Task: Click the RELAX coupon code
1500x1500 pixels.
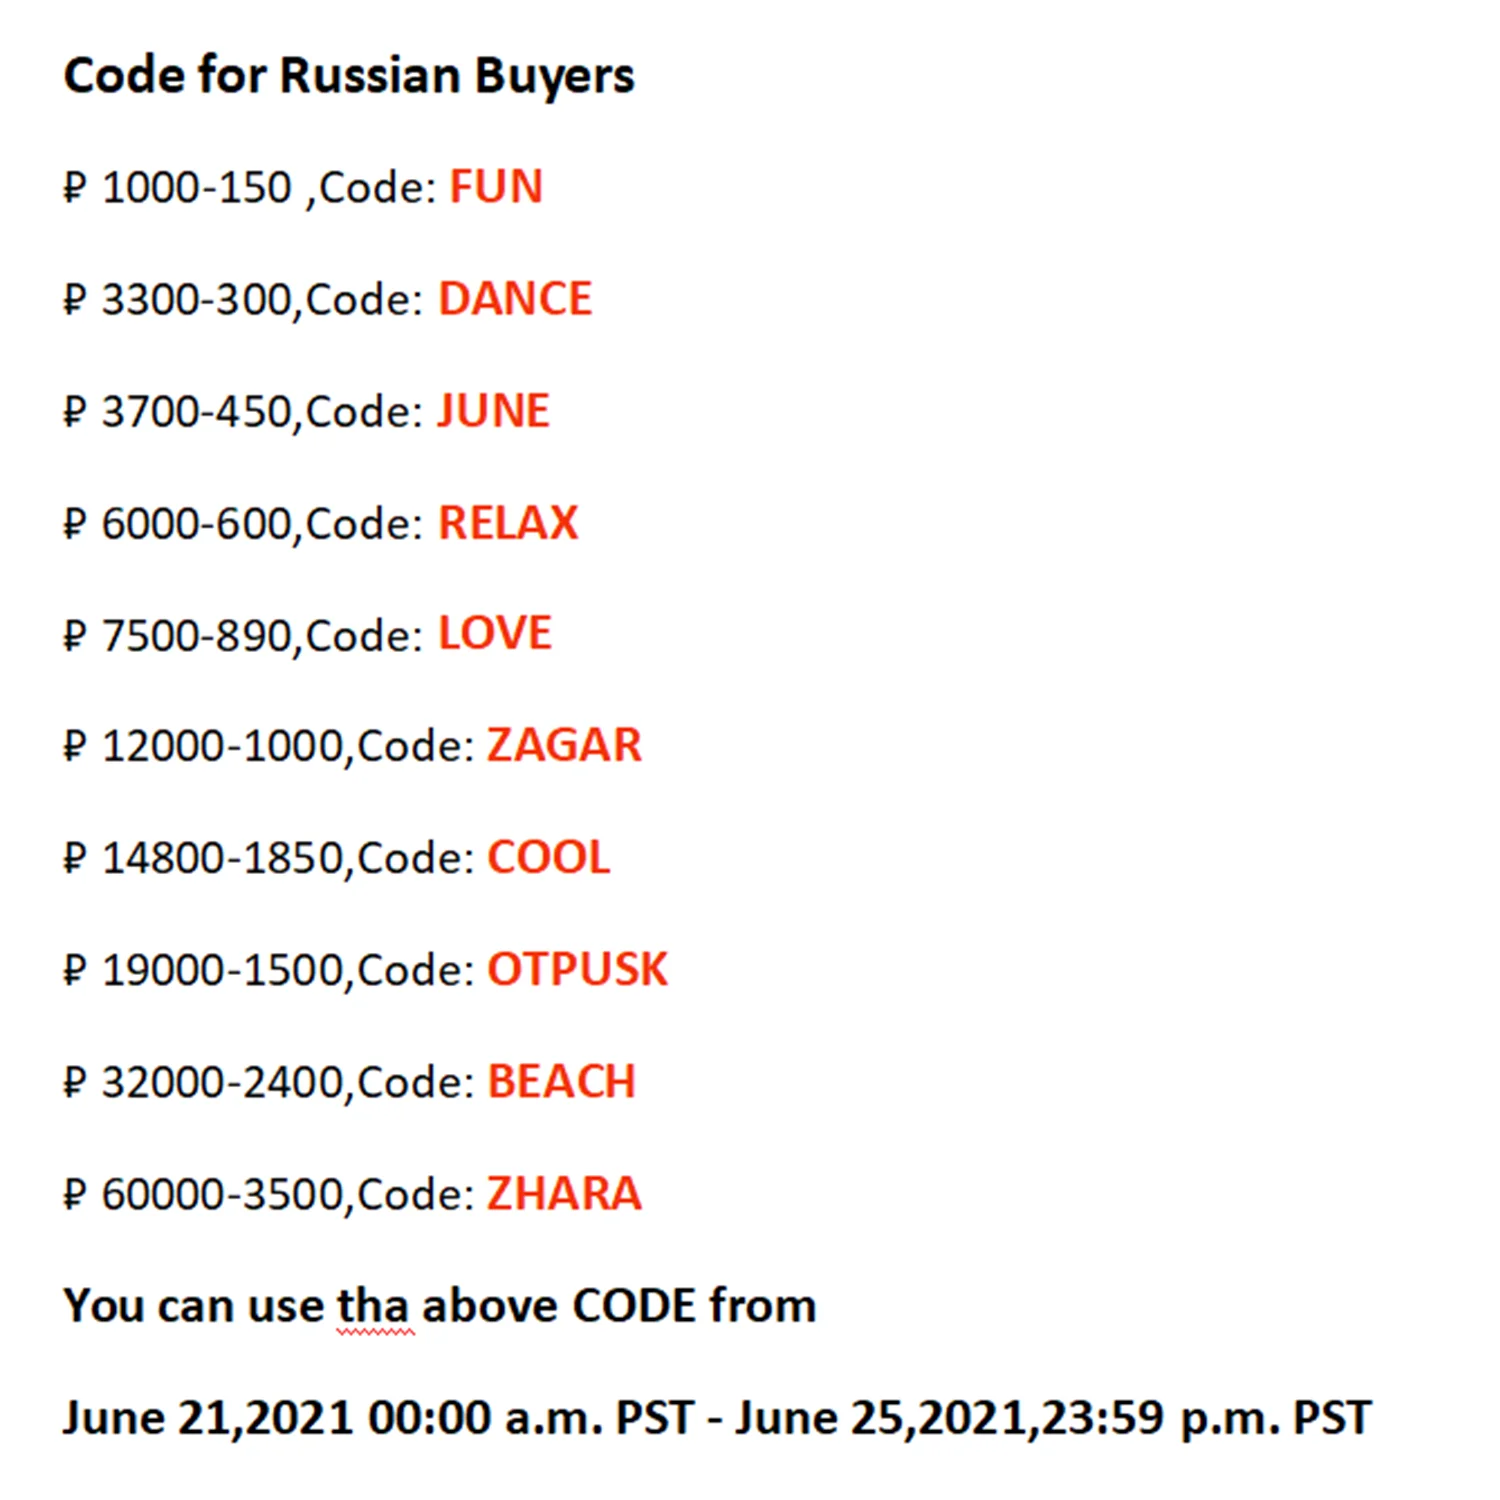Action: pyautogui.click(x=508, y=523)
